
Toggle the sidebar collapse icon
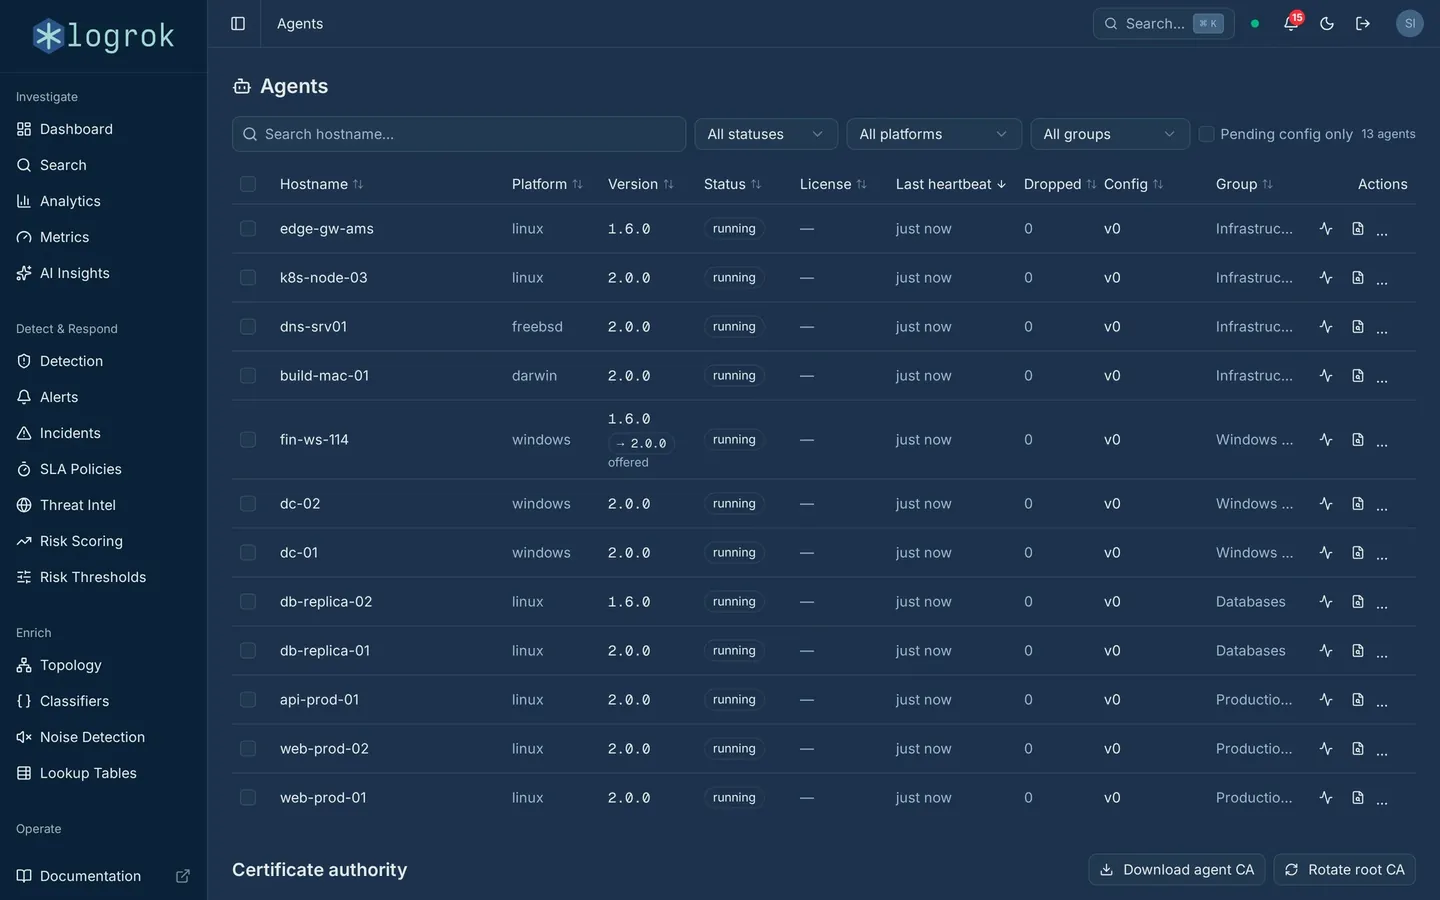click(238, 23)
